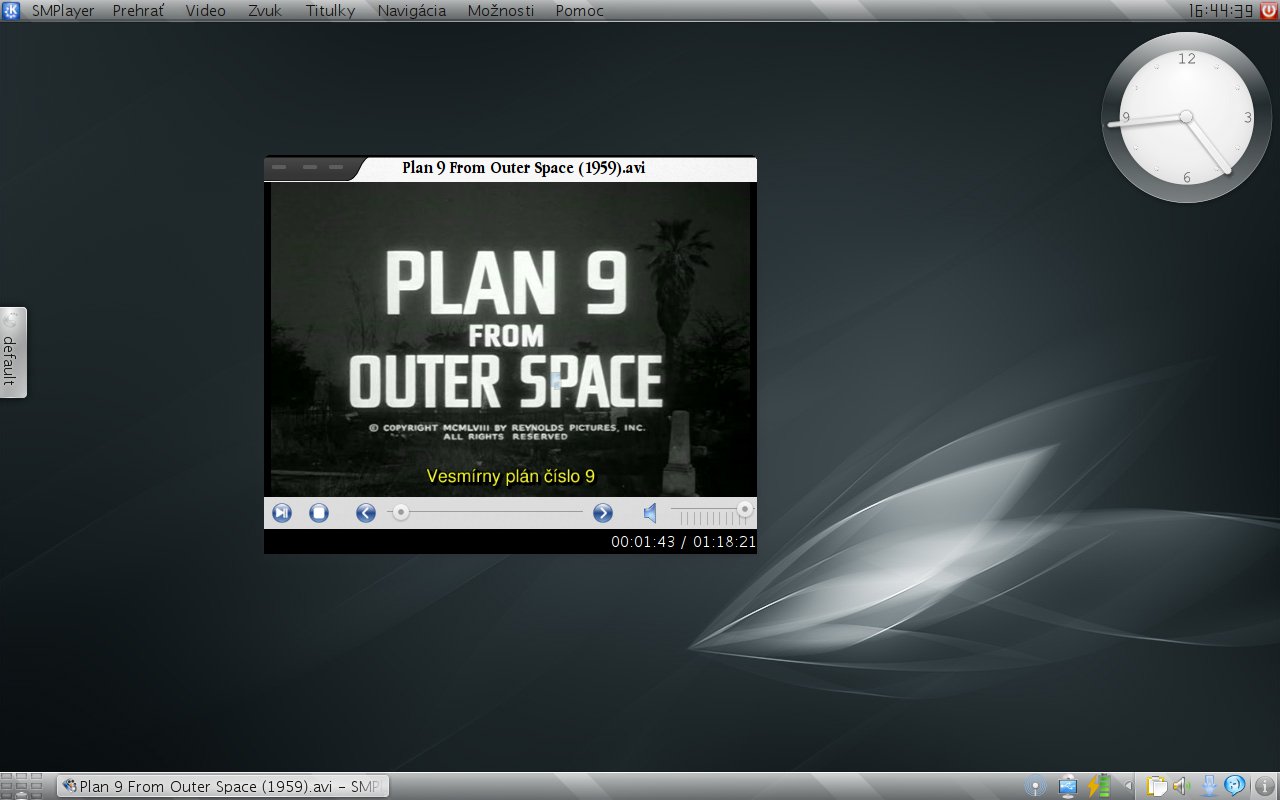1280x800 pixels.
Task: Stop the video playback
Action: 319,513
